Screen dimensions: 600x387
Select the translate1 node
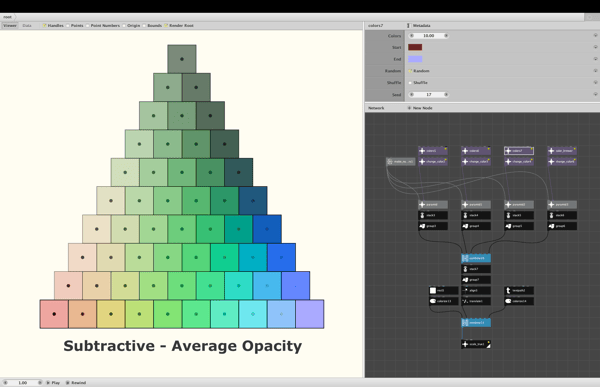(x=476, y=301)
